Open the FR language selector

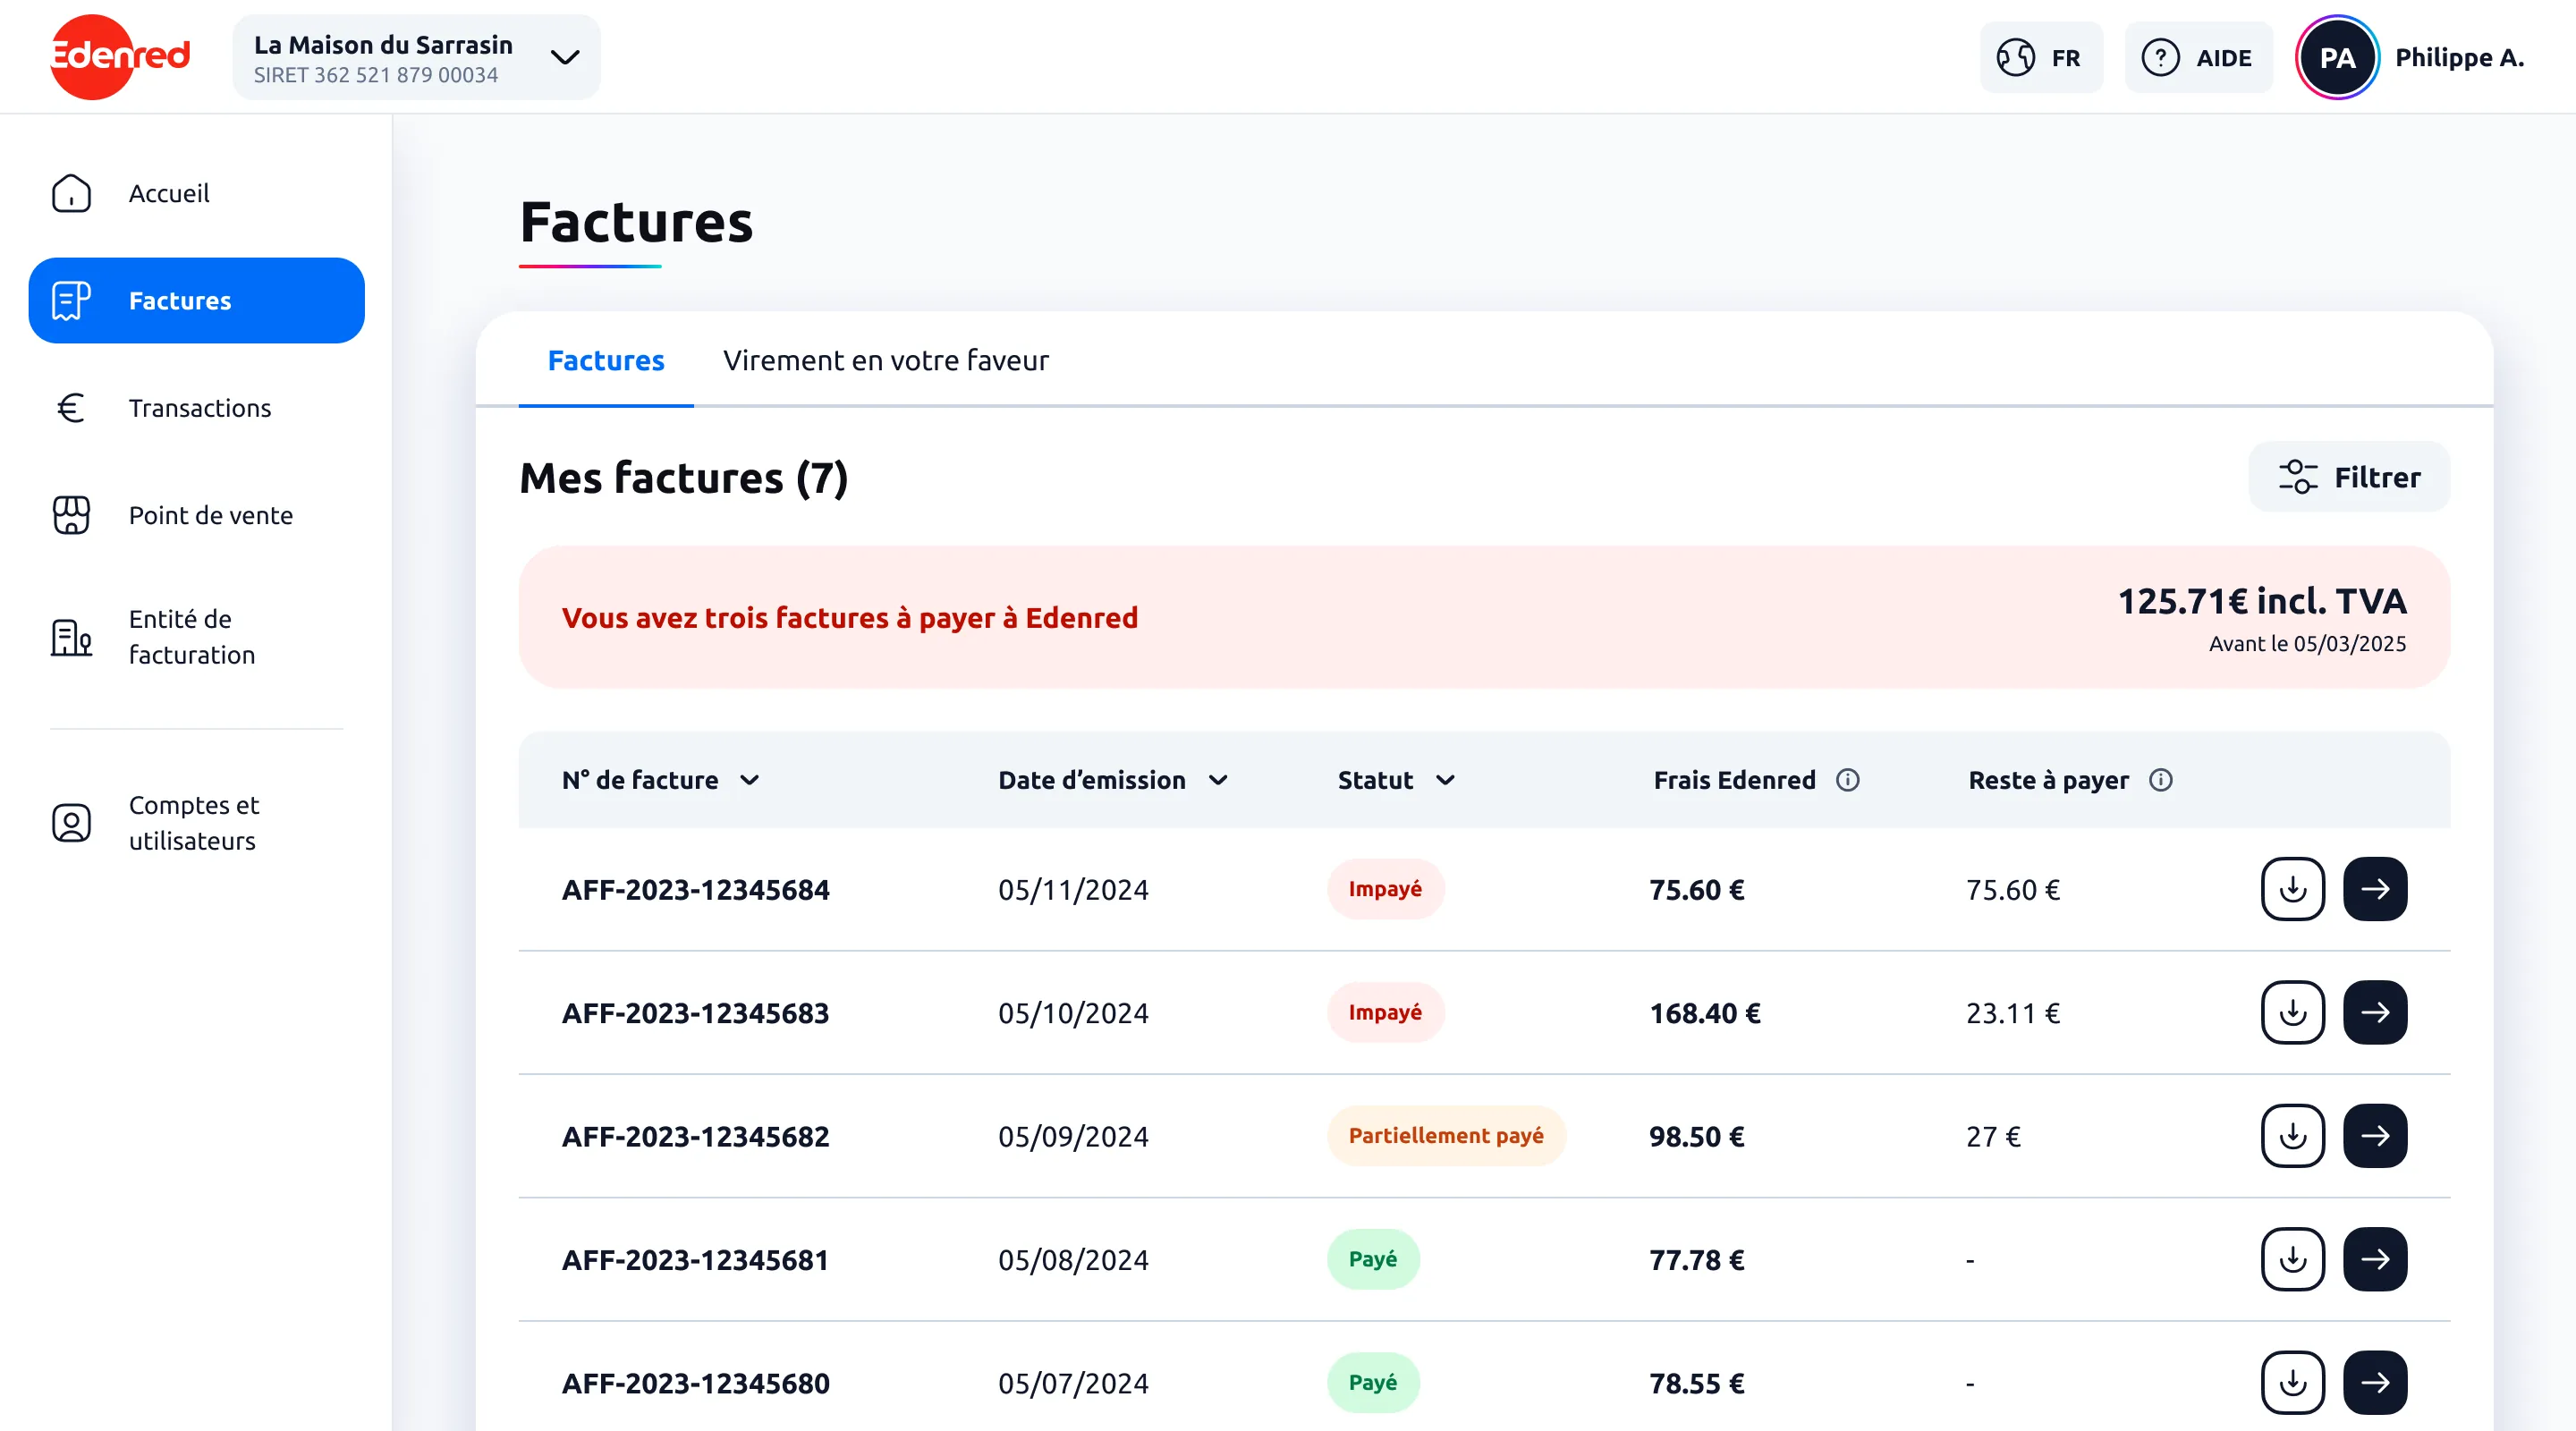pyautogui.click(x=2040, y=57)
